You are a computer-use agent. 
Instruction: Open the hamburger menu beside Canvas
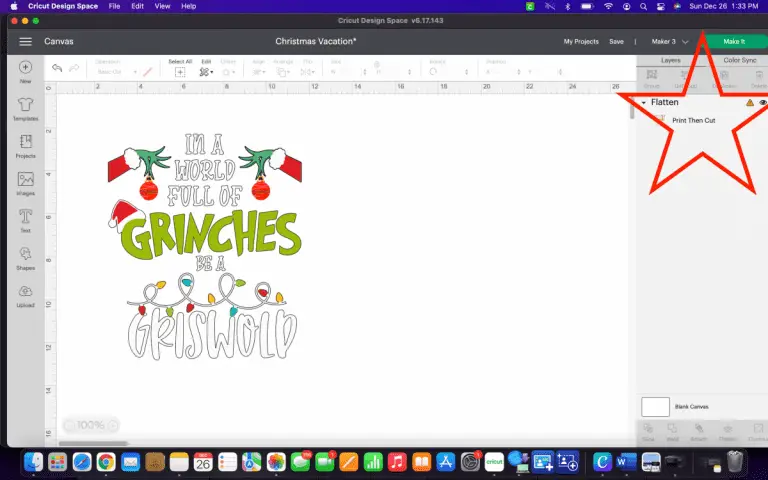pos(25,42)
